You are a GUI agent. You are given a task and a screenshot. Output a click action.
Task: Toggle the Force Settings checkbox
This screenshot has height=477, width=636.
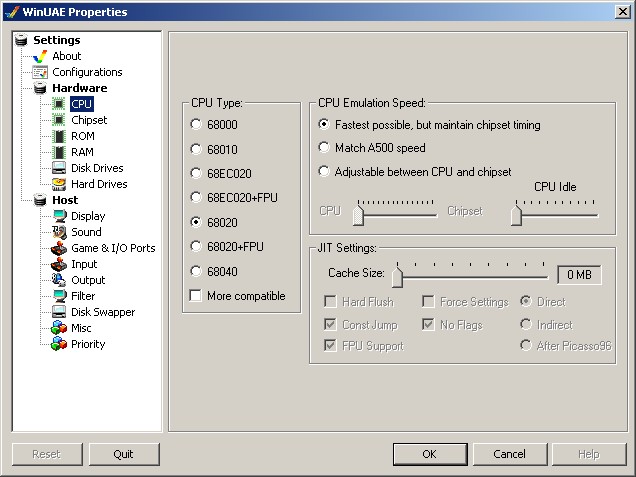tap(428, 302)
